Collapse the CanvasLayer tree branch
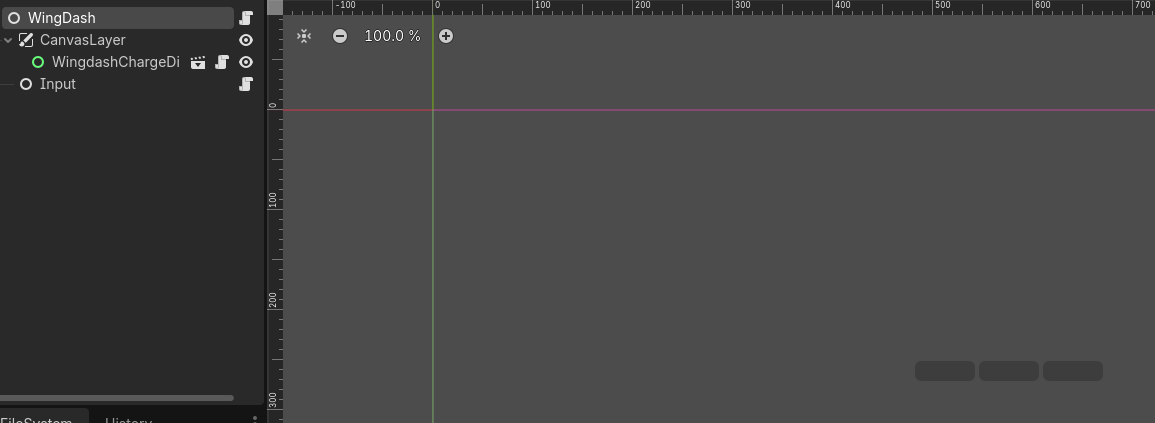The width and height of the screenshot is (1155, 423). pos(8,40)
